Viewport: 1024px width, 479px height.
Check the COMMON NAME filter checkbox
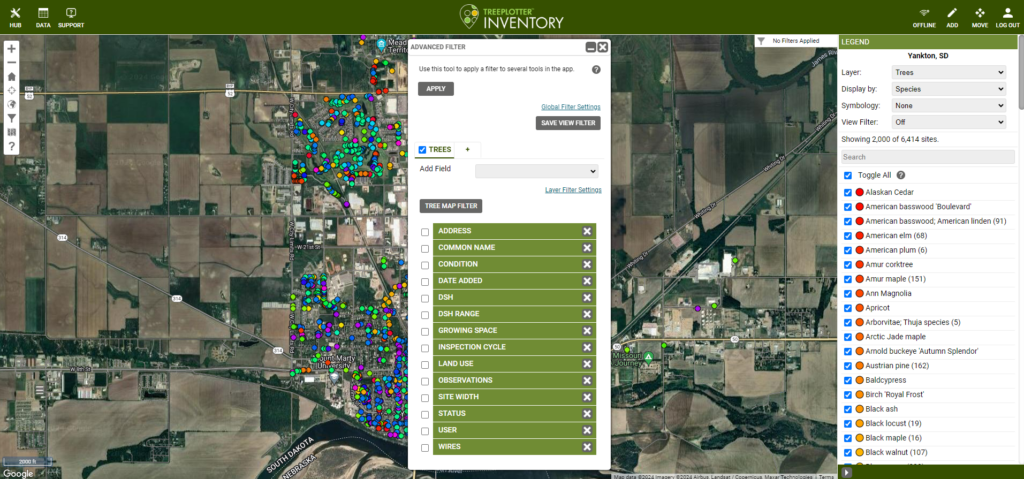pyautogui.click(x=425, y=248)
